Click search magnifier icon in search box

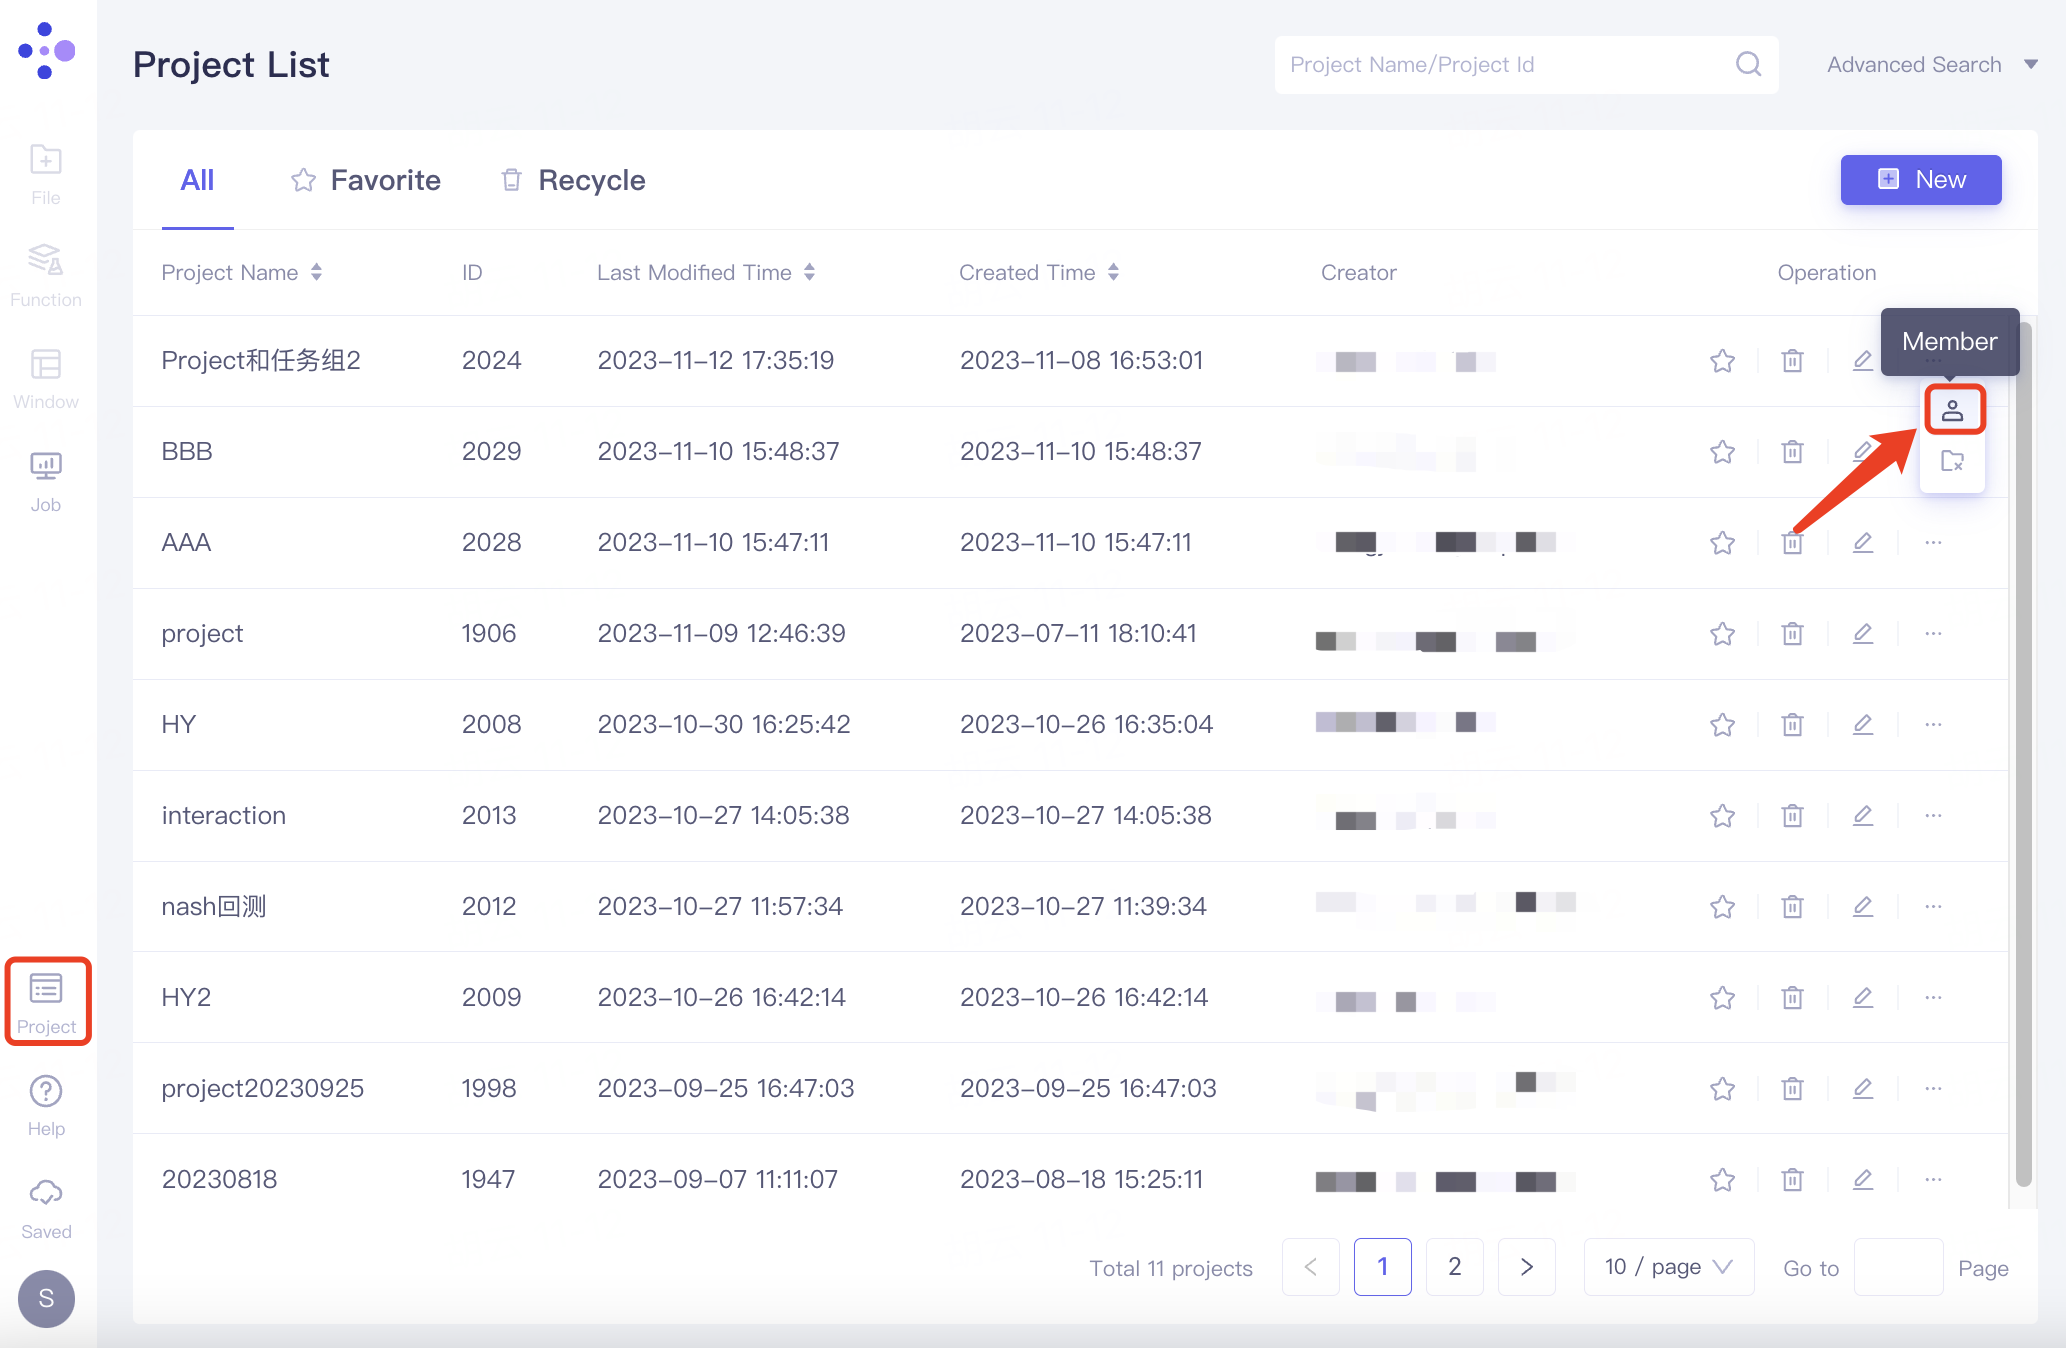(x=1748, y=65)
